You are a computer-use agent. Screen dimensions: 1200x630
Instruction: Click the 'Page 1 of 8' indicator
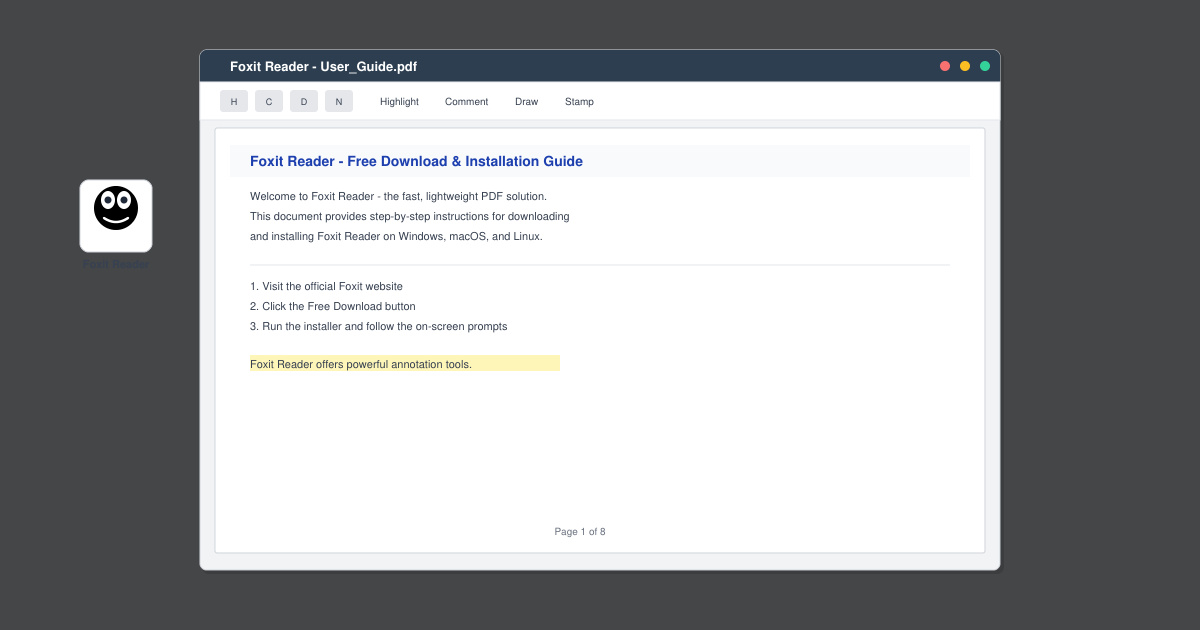580,532
